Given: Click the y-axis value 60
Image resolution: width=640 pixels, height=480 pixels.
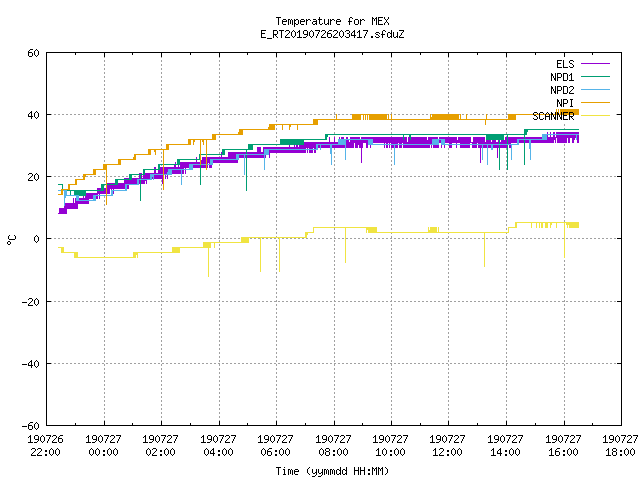Looking at the screenshot, I should point(33,53).
